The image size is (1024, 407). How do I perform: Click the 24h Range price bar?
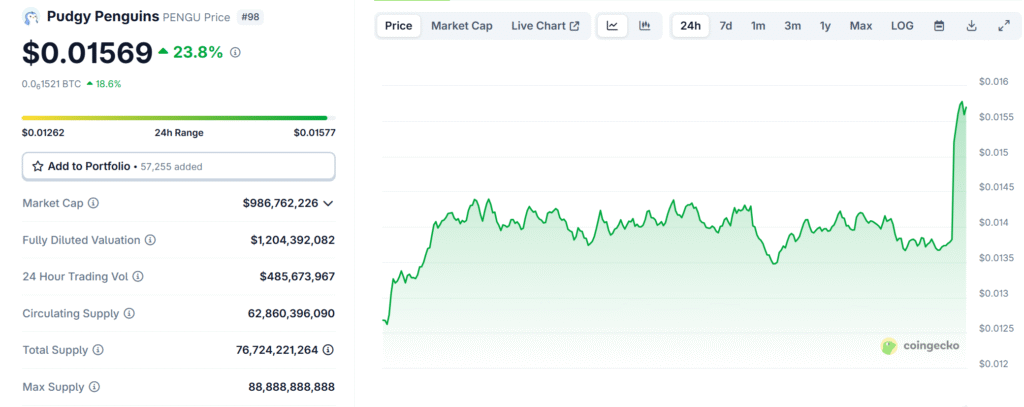click(x=174, y=118)
